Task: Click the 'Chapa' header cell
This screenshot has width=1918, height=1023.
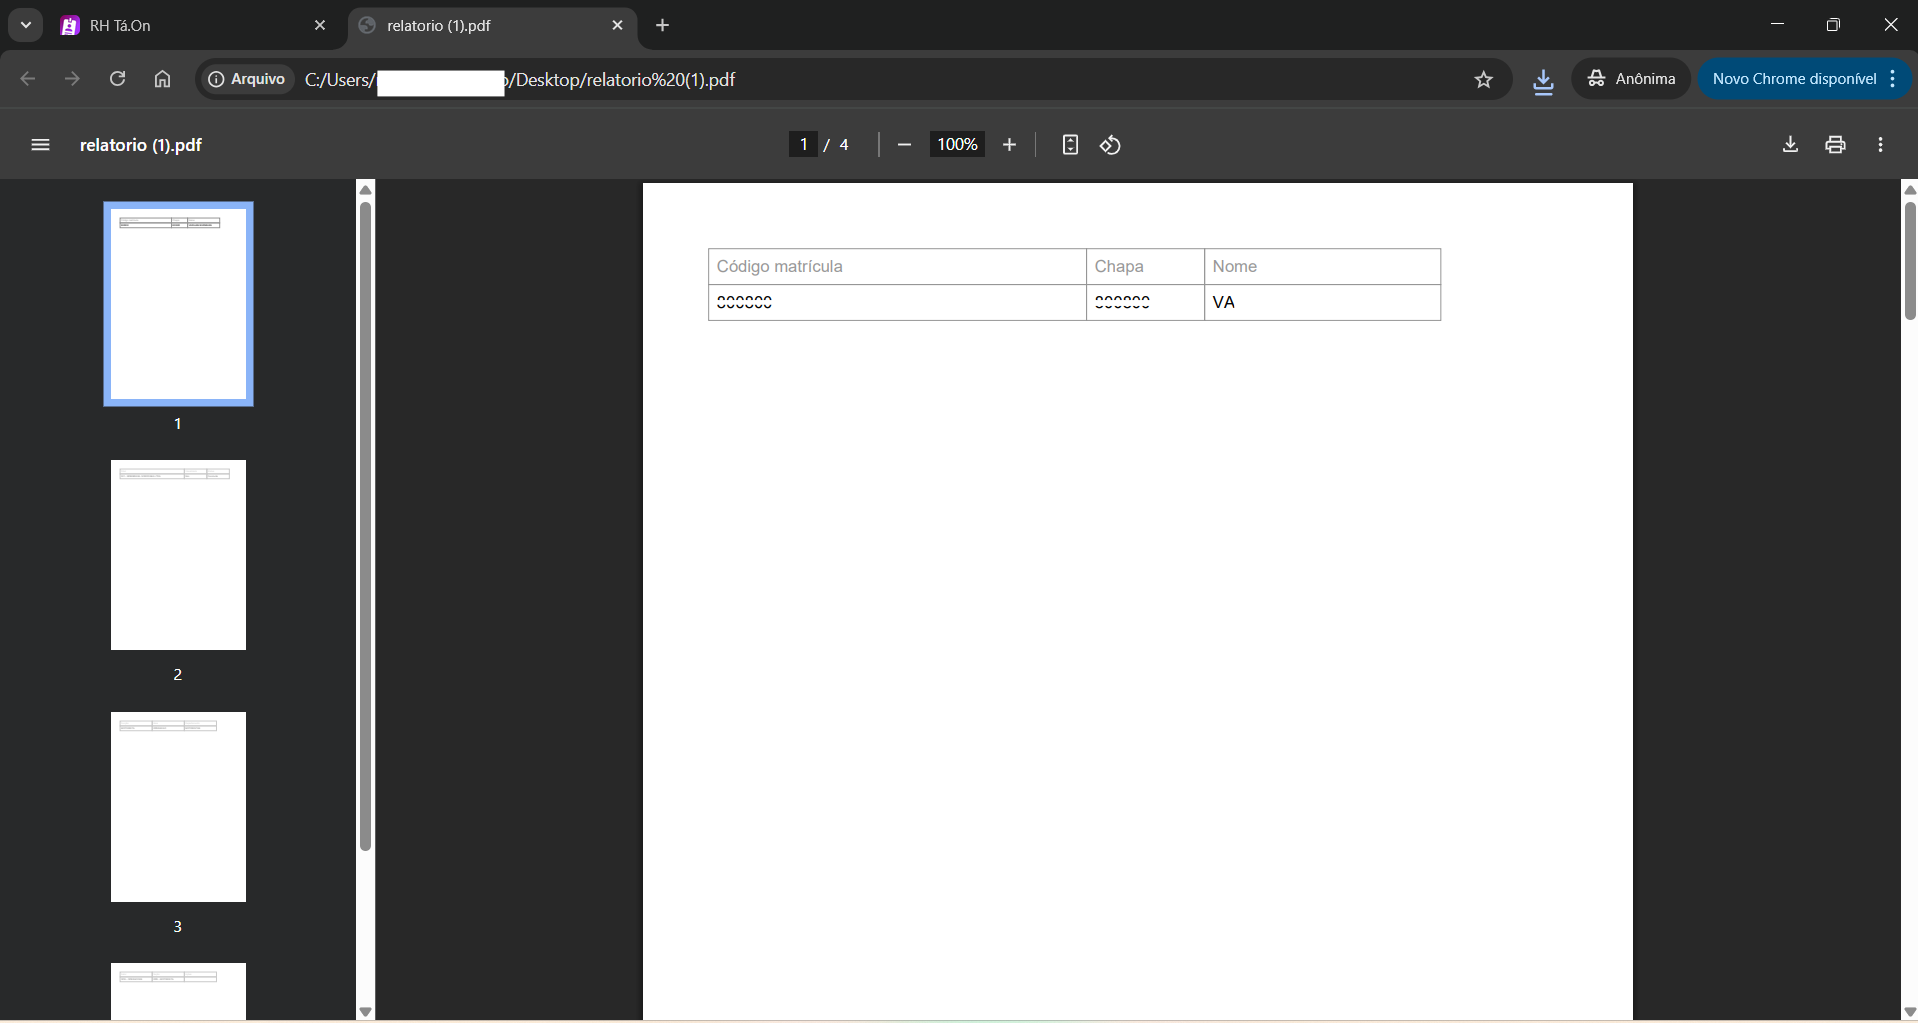Action: tap(1145, 267)
